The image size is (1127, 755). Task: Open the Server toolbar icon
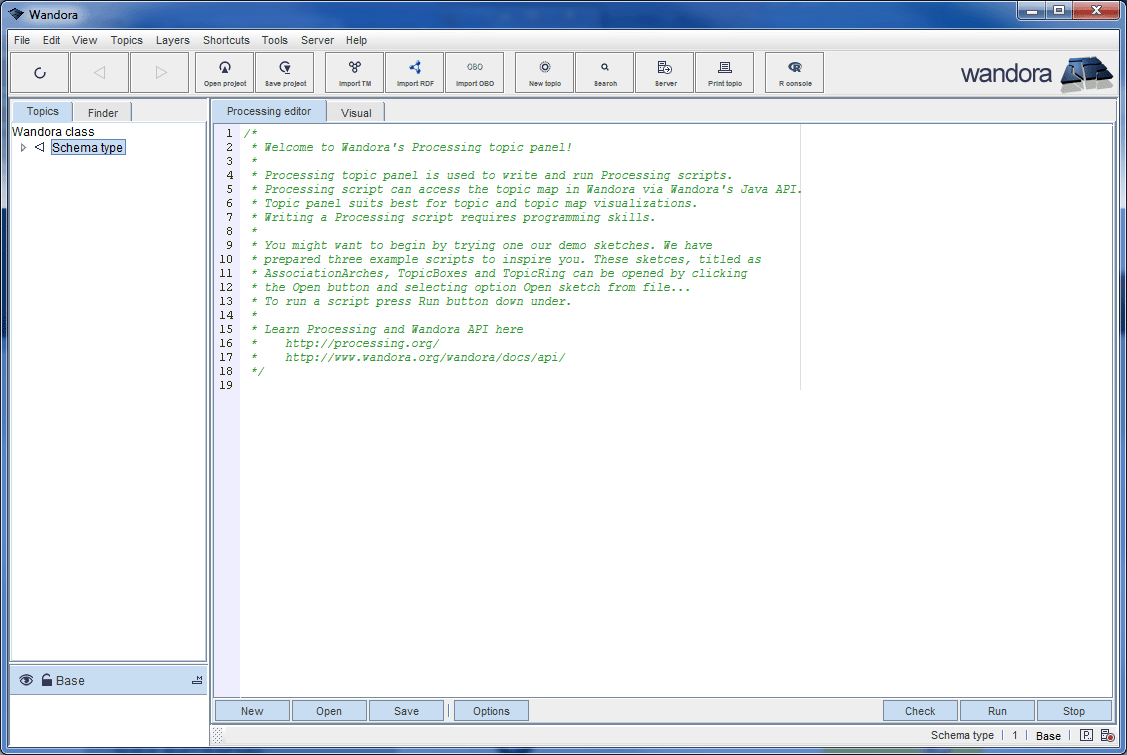point(664,71)
